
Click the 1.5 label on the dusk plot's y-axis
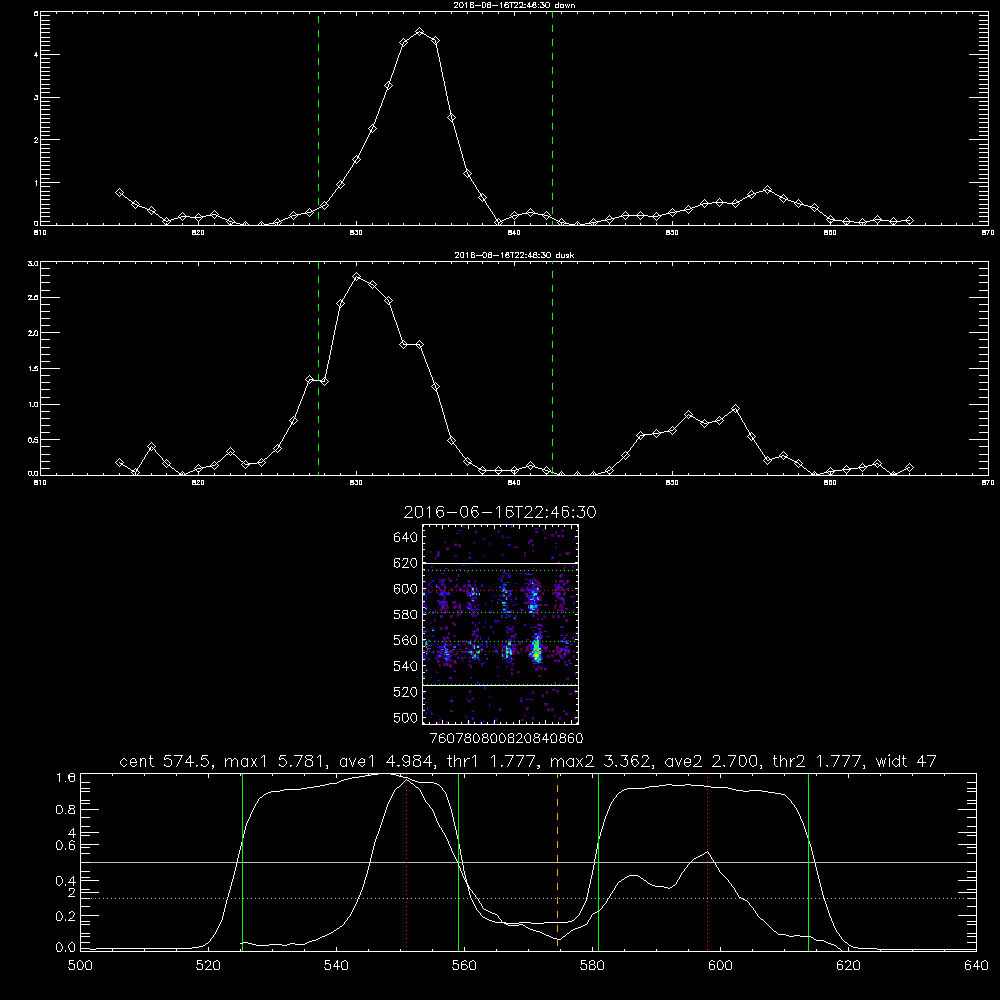(34, 369)
